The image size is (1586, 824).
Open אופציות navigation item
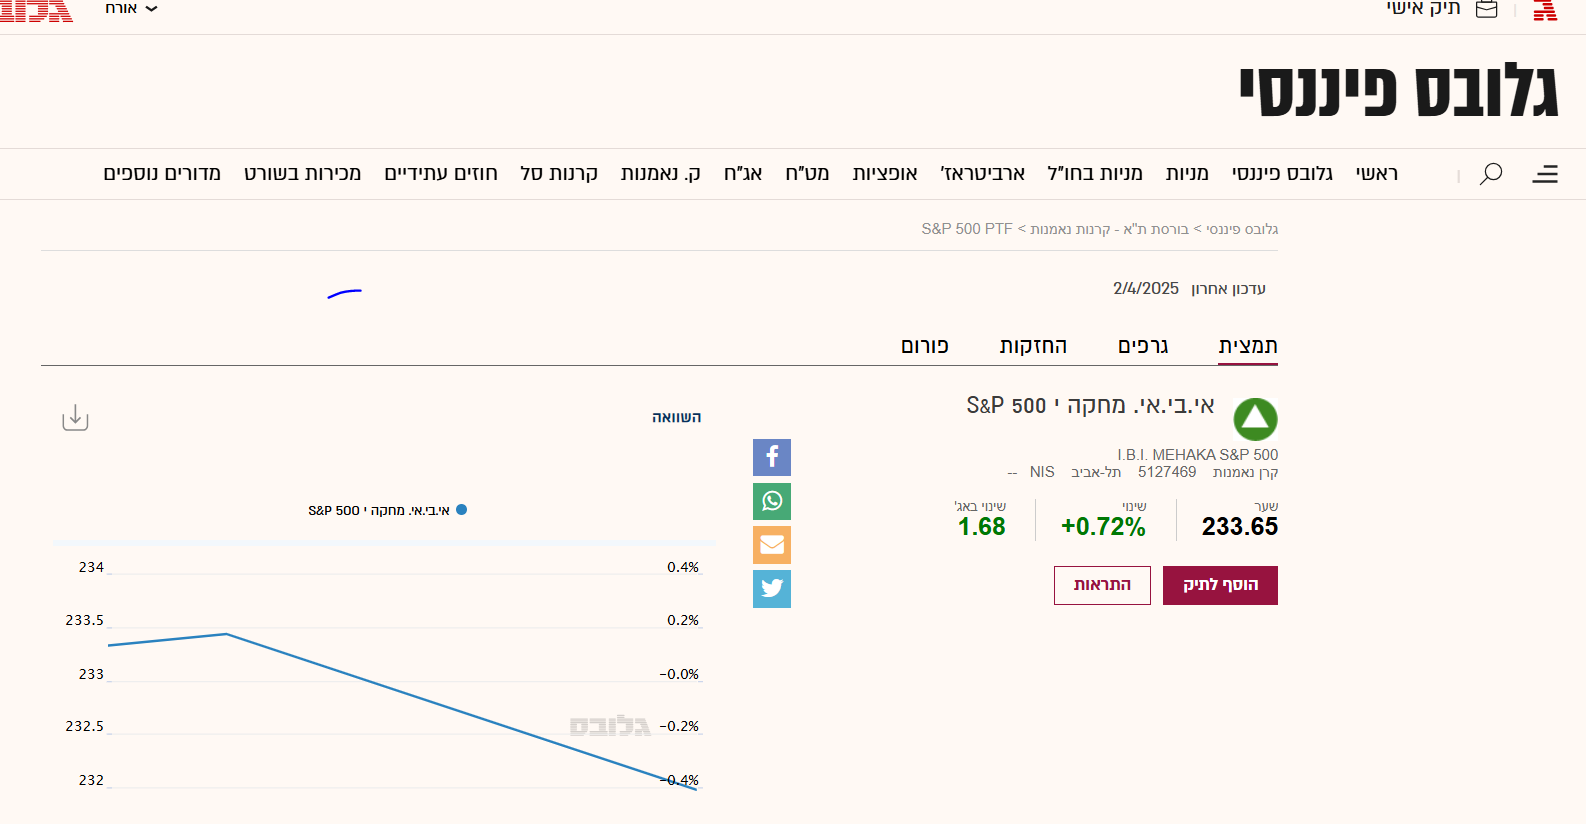point(885,174)
